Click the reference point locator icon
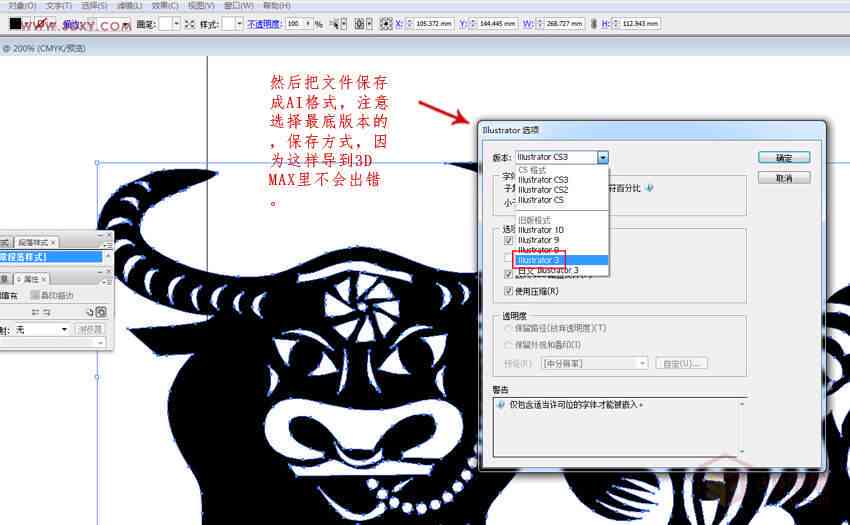The width and height of the screenshot is (850, 525). coord(385,24)
